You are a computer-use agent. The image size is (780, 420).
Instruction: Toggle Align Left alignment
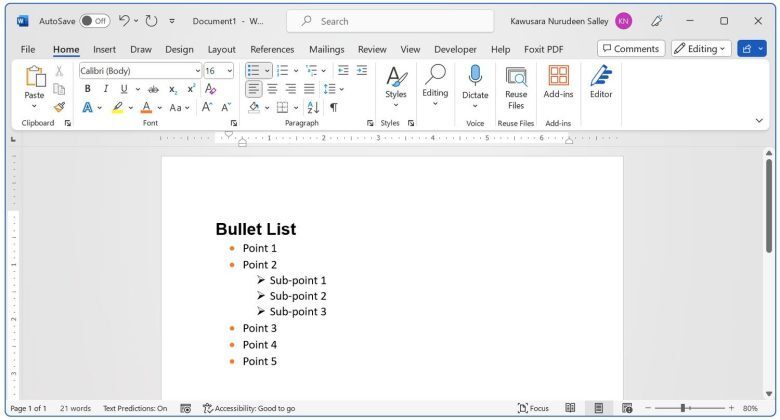254,89
